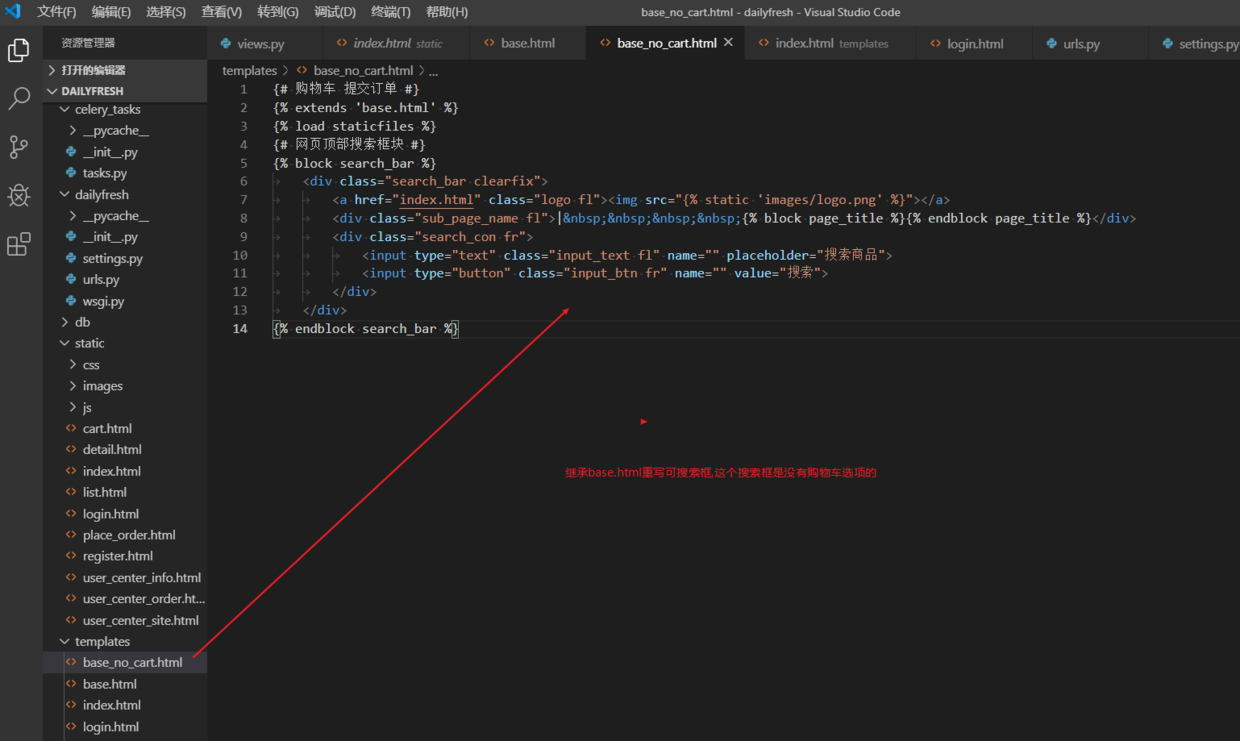Screen dimensions: 1240x741
Task: Open the 编辑(E) menu
Action: [x=111, y=12]
